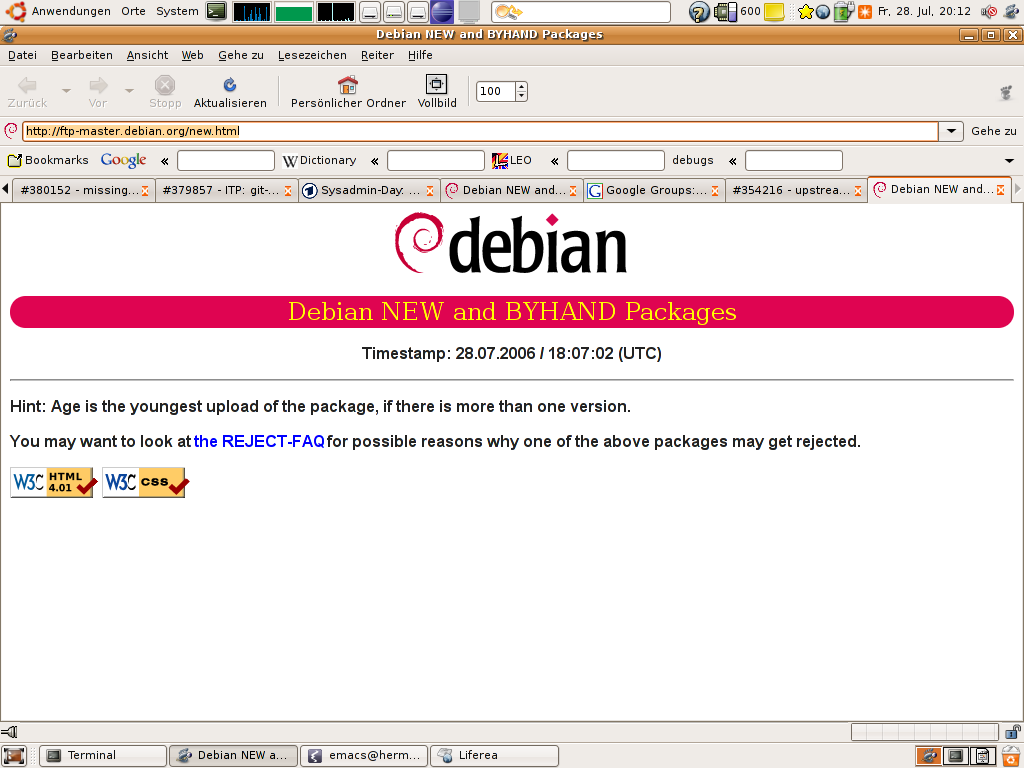
Task: Increase zoom level with stepper up arrow
Action: point(521,87)
